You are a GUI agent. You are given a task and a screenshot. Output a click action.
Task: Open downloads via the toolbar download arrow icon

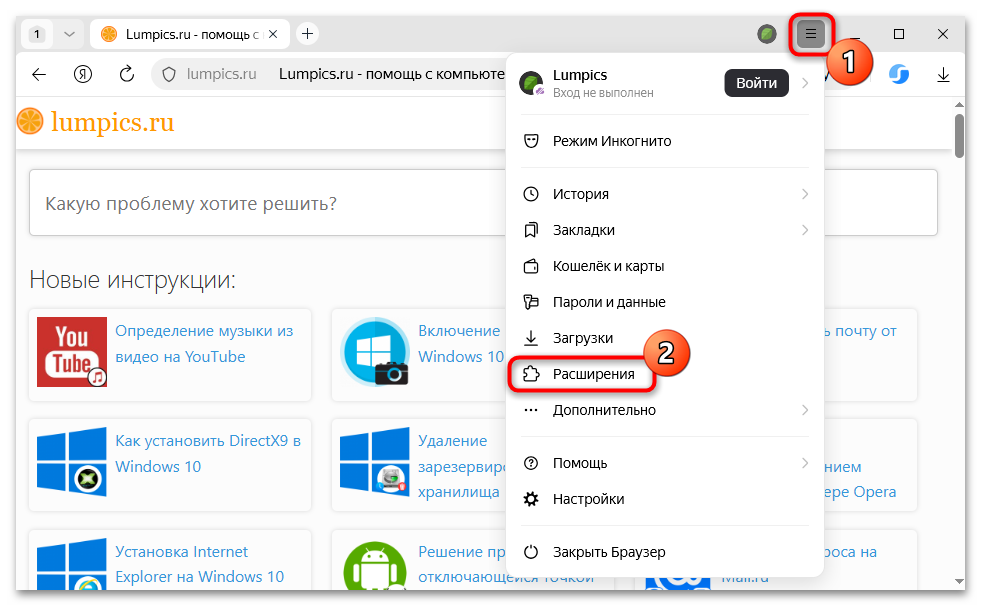click(943, 75)
